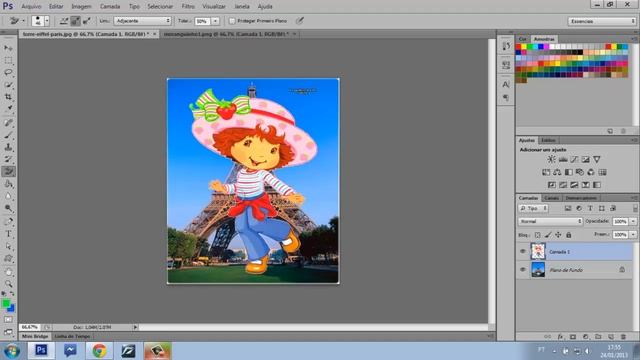Switch to the Canais tab

(x=551, y=198)
